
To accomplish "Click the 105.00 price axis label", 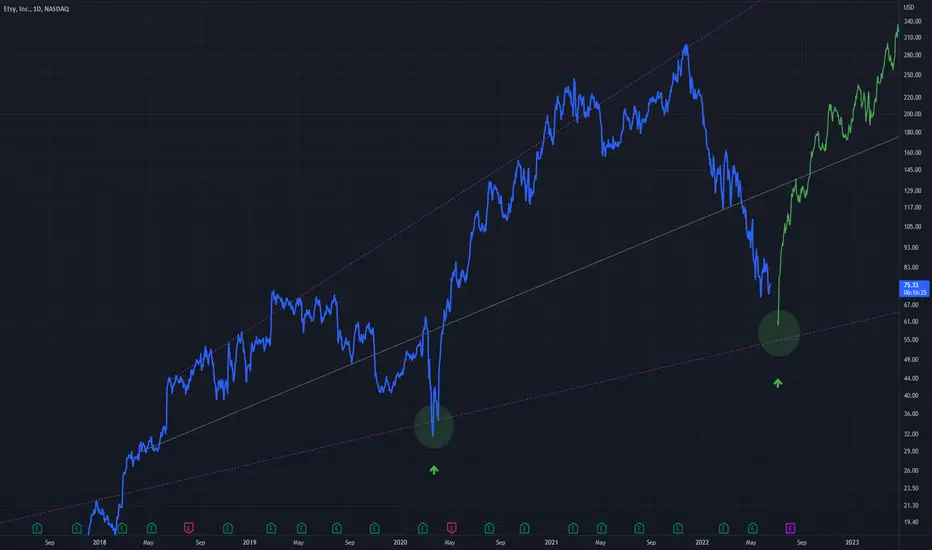I will coord(912,227).
